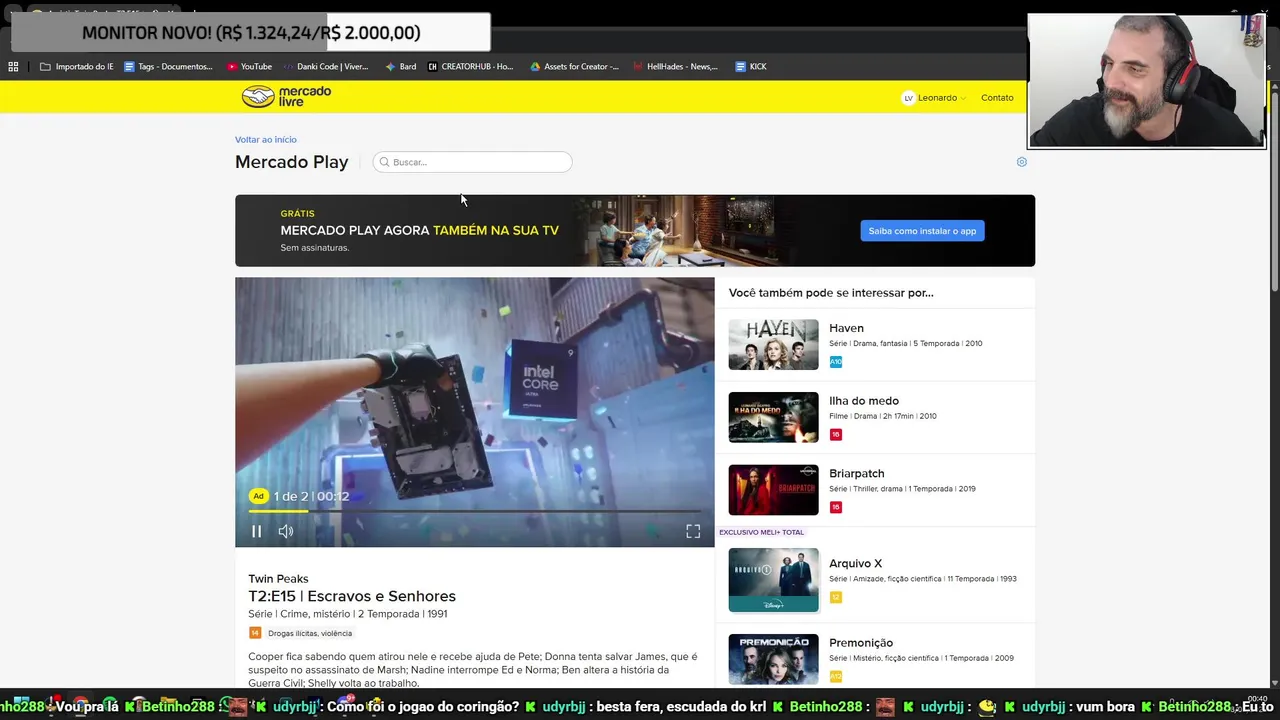Click the MONITOR NOVO donation goal bar
The width and height of the screenshot is (1280, 720).
[x=251, y=33]
